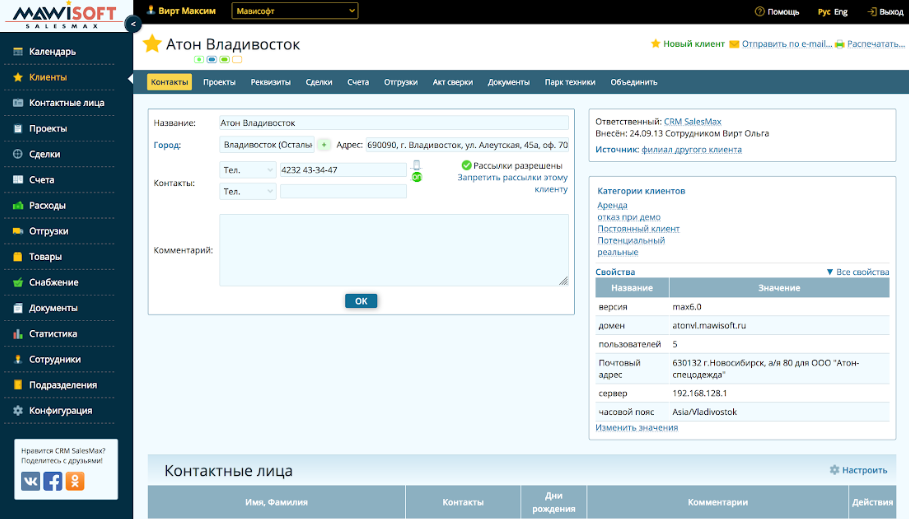Click the Сотрудники person icon

(x=18, y=360)
